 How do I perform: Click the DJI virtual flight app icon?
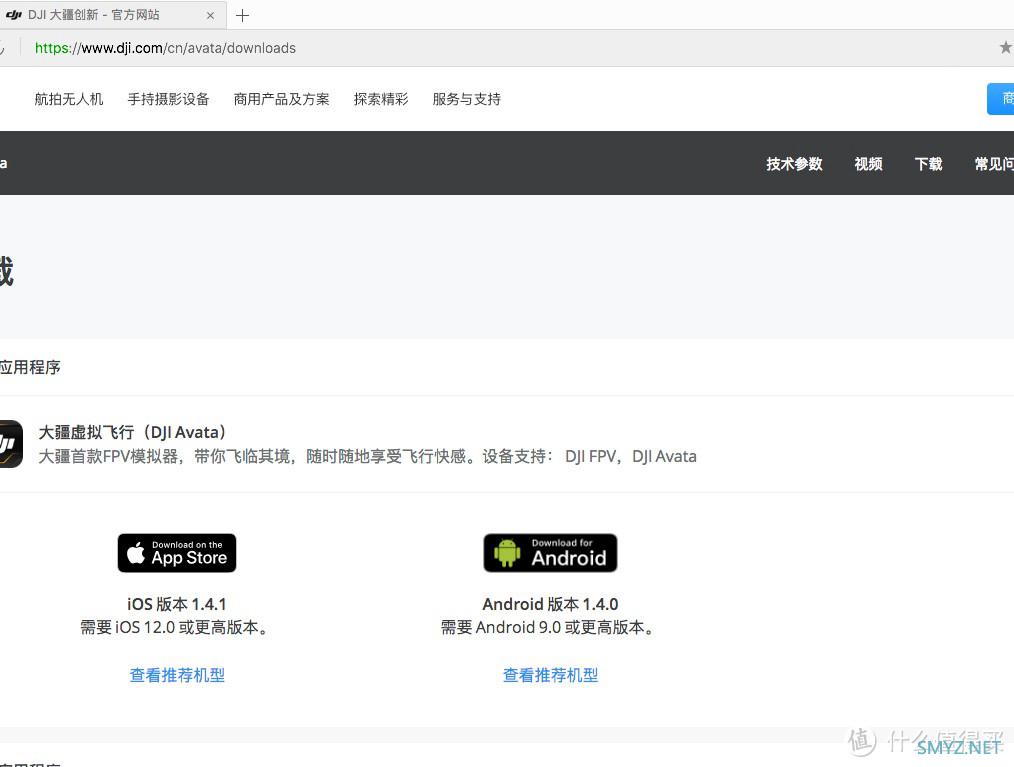(11, 444)
